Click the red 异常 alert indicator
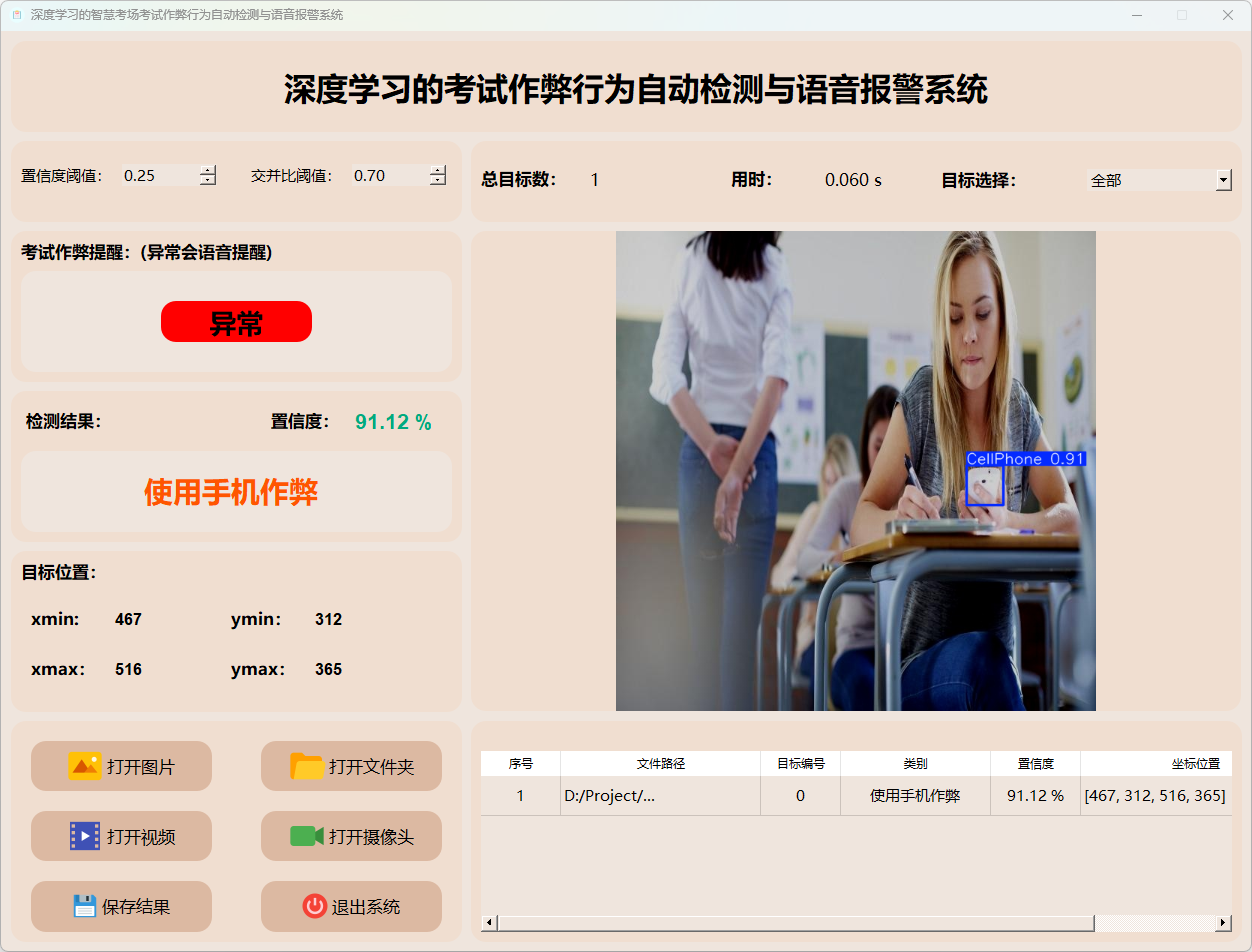This screenshot has height=952, width=1252. (236, 322)
